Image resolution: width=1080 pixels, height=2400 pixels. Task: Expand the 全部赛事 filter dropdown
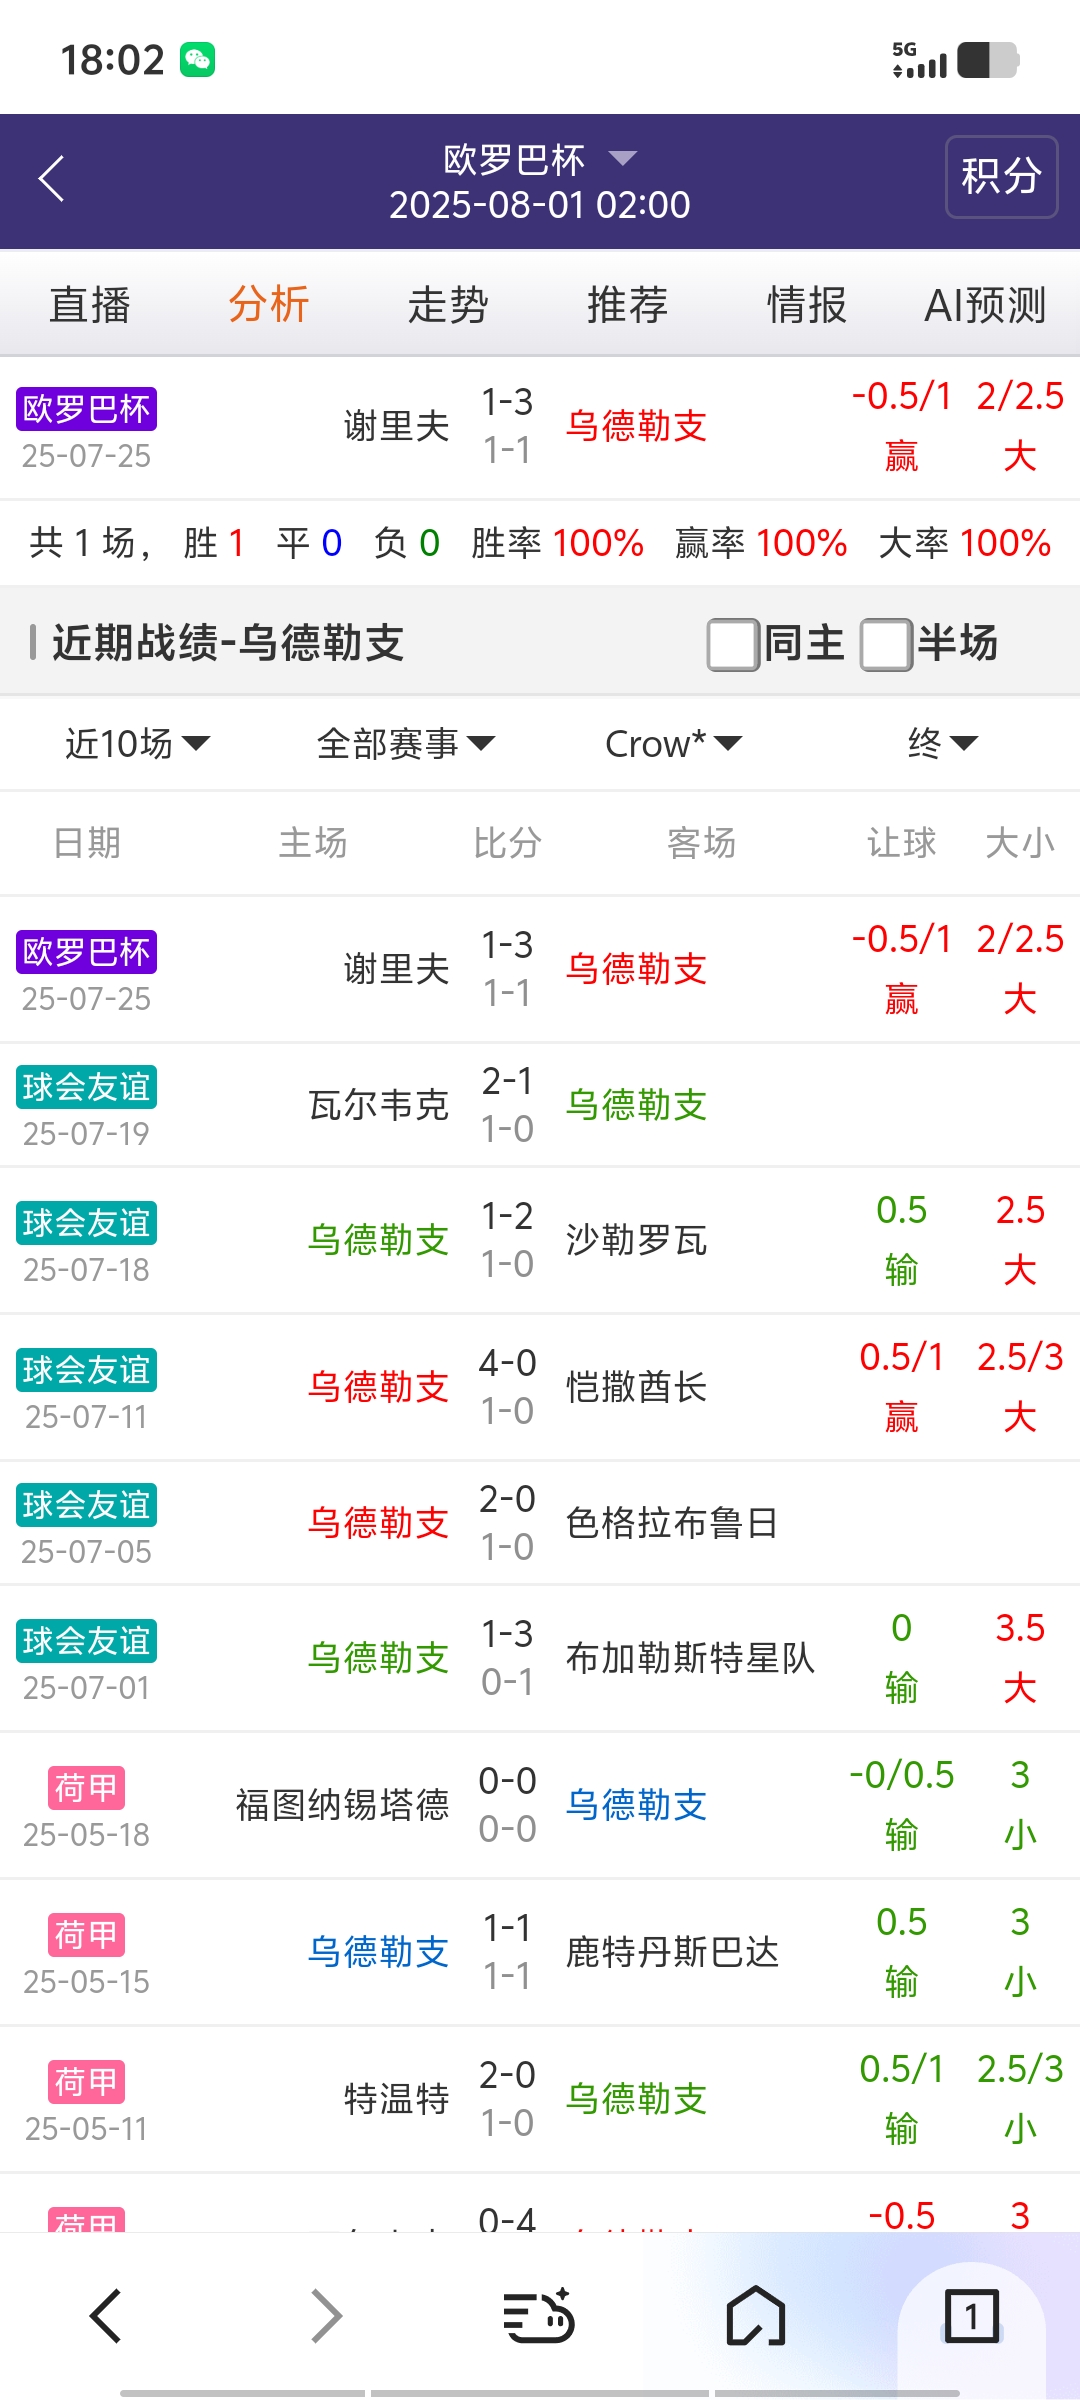(405, 743)
